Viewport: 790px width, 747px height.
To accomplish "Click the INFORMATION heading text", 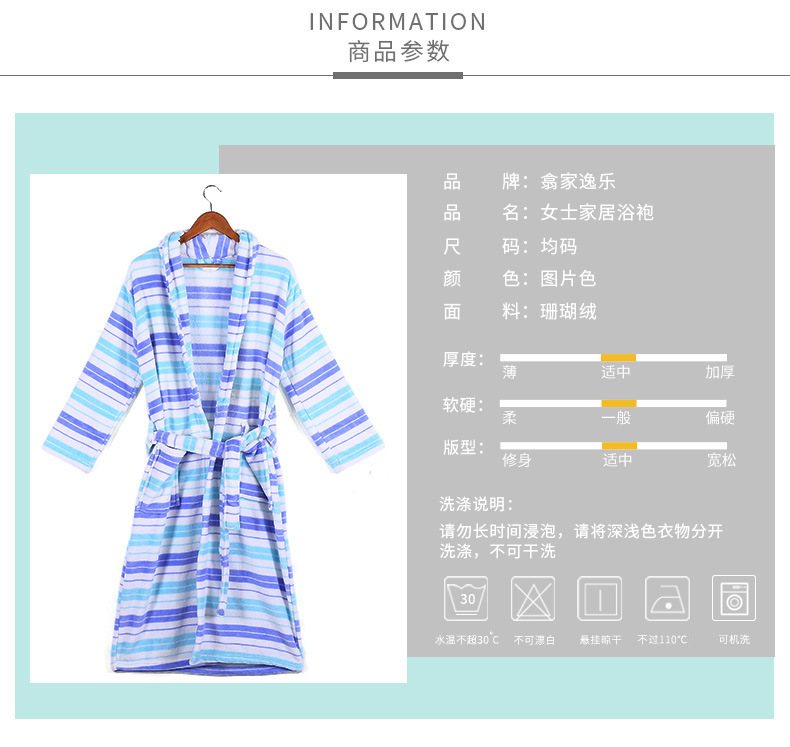I will point(398,22).
